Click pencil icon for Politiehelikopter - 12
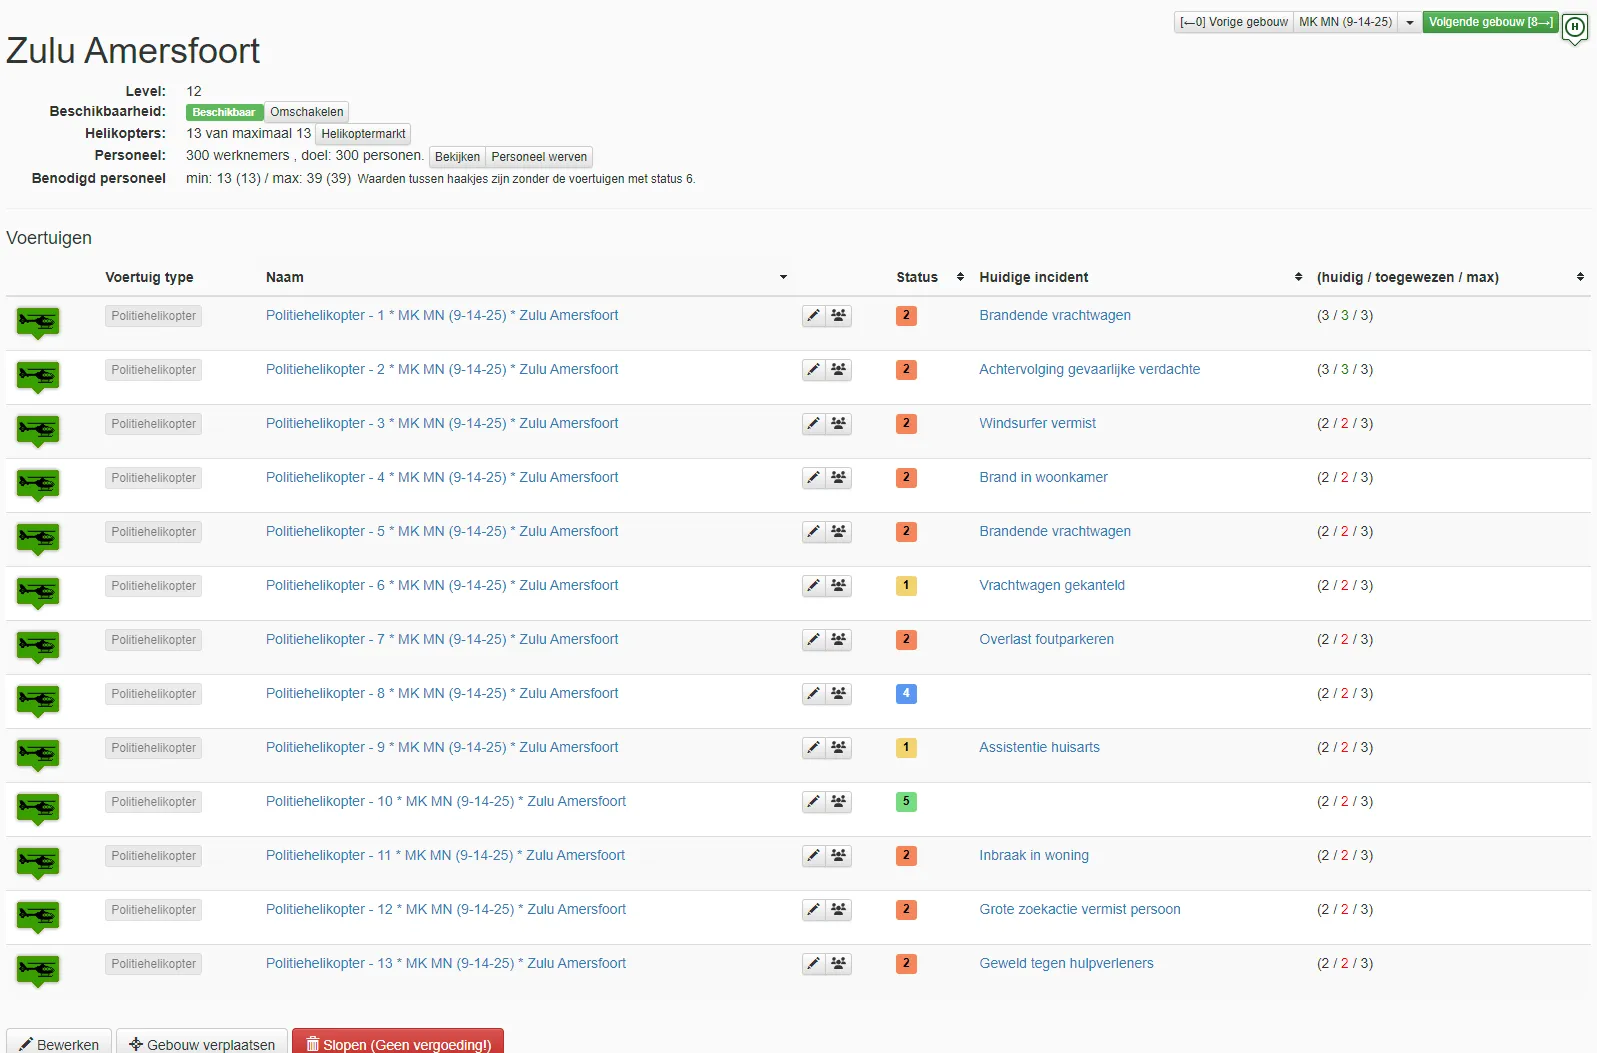The height and width of the screenshot is (1053, 1597). pos(814,910)
